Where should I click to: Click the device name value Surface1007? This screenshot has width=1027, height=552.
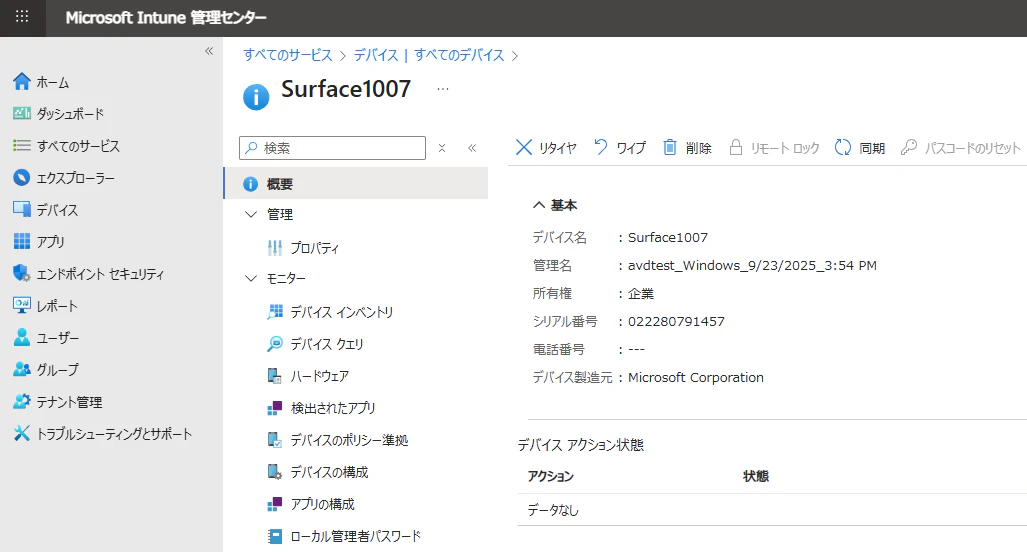click(x=667, y=238)
